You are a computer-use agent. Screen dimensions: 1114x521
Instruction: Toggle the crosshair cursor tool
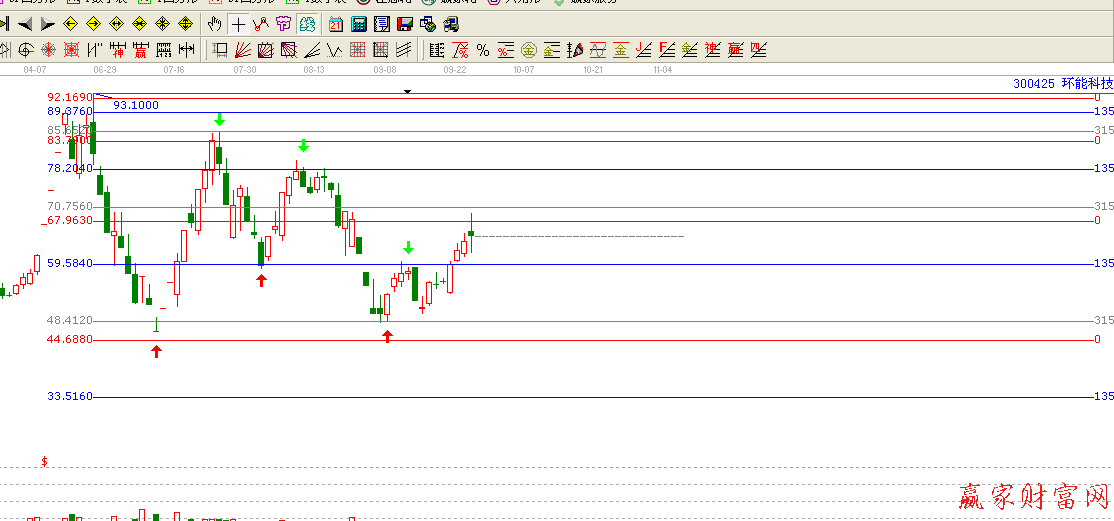(x=238, y=23)
